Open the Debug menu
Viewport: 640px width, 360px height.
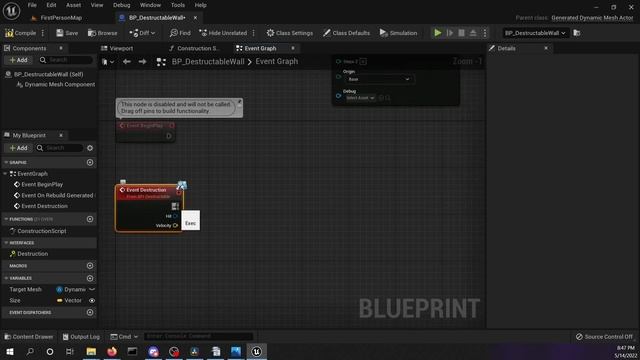click(x=121, y=5)
